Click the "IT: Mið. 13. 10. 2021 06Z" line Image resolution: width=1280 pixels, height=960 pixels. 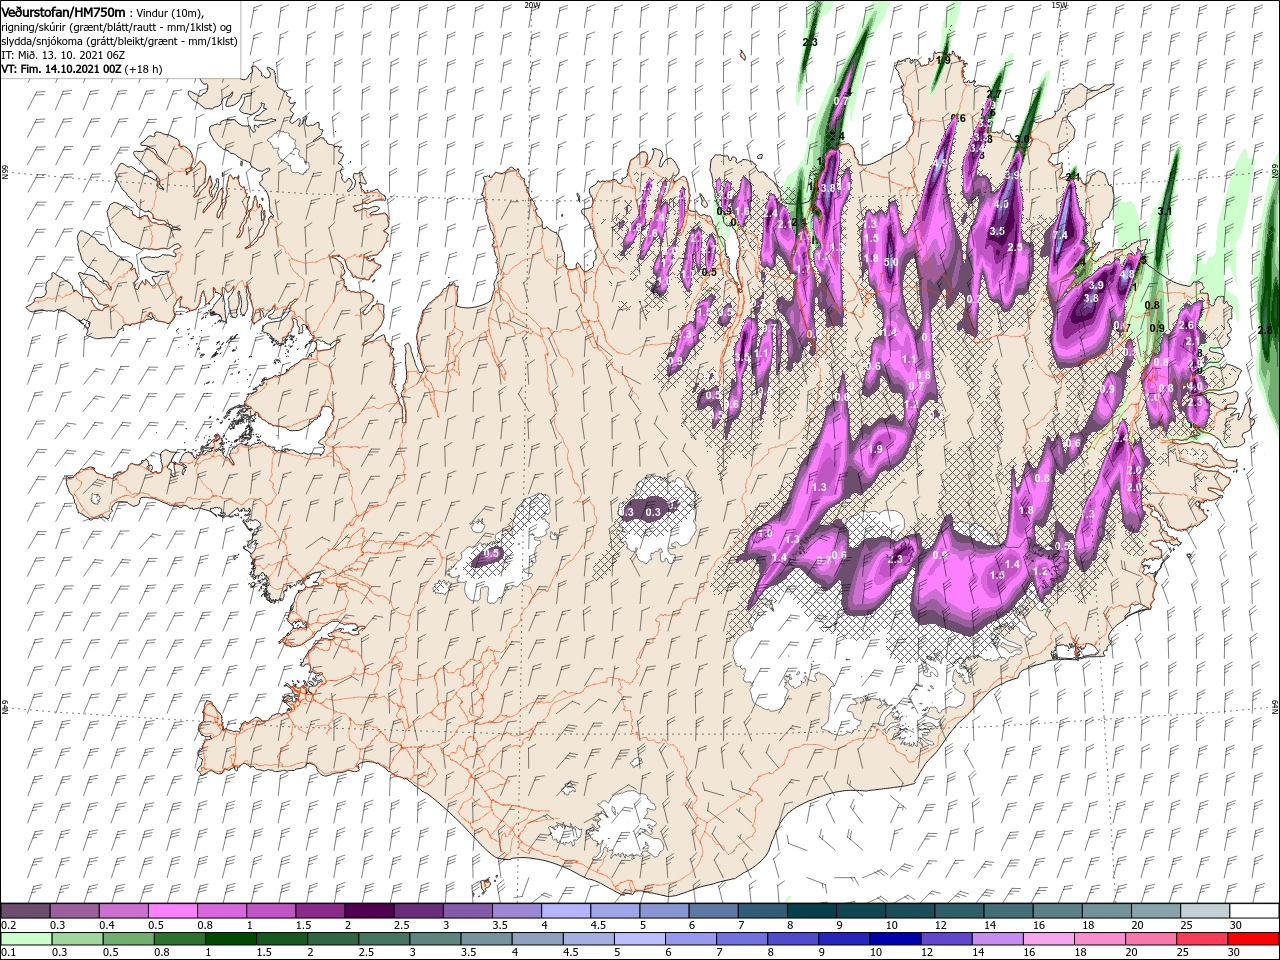click(x=61, y=55)
